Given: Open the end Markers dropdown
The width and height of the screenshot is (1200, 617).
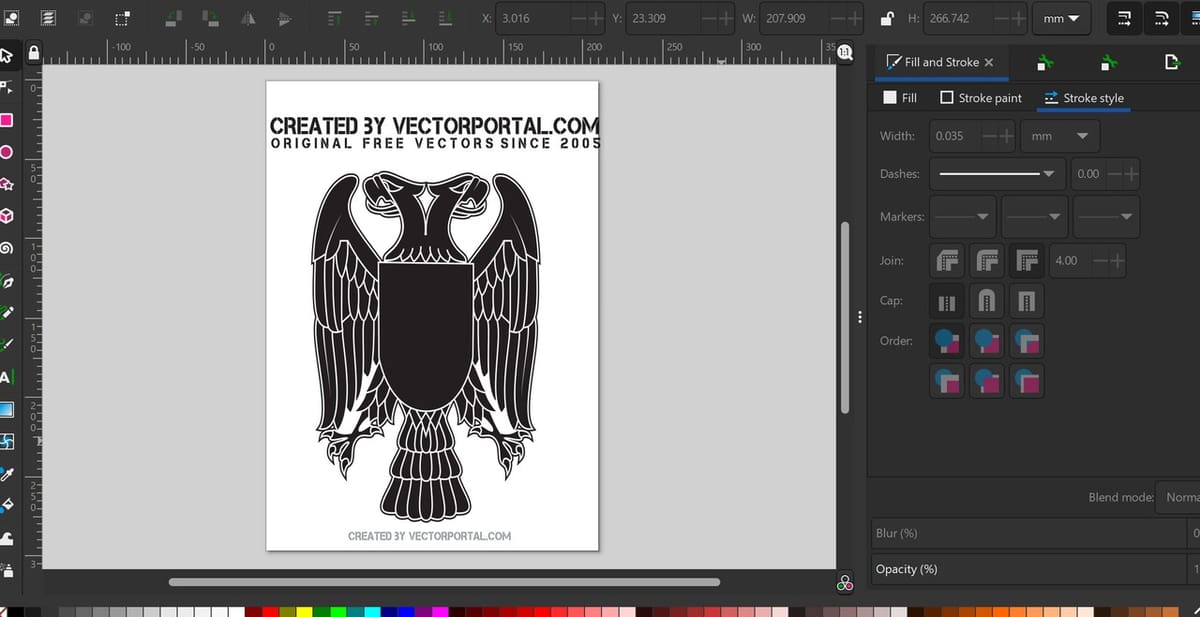Looking at the screenshot, I should tap(1107, 216).
